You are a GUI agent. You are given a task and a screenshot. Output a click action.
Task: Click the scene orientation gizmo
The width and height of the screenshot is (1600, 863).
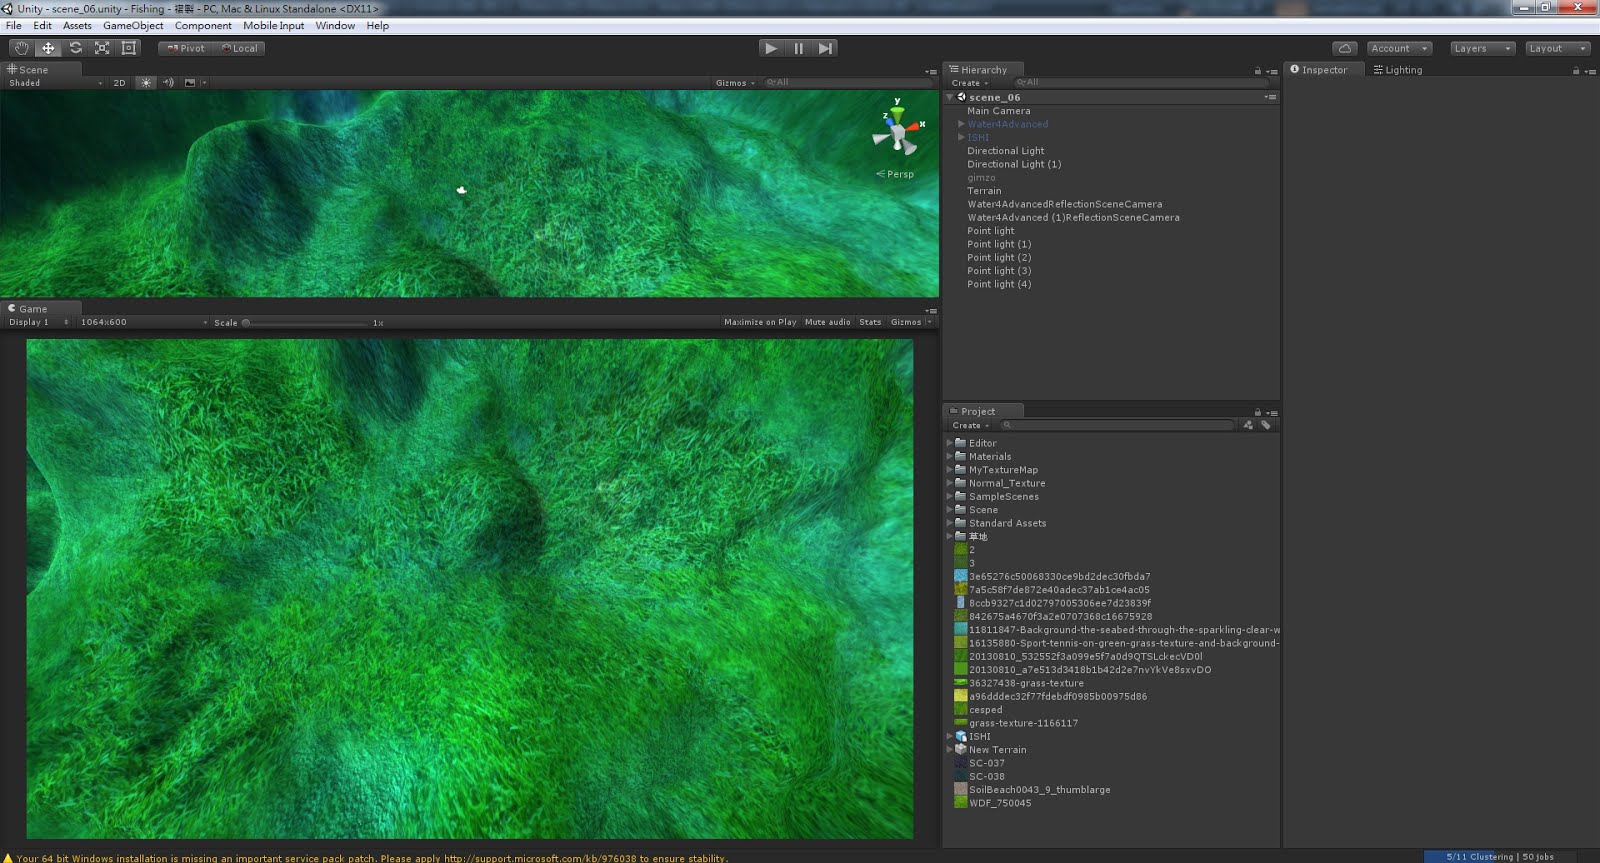(x=897, y=130)
